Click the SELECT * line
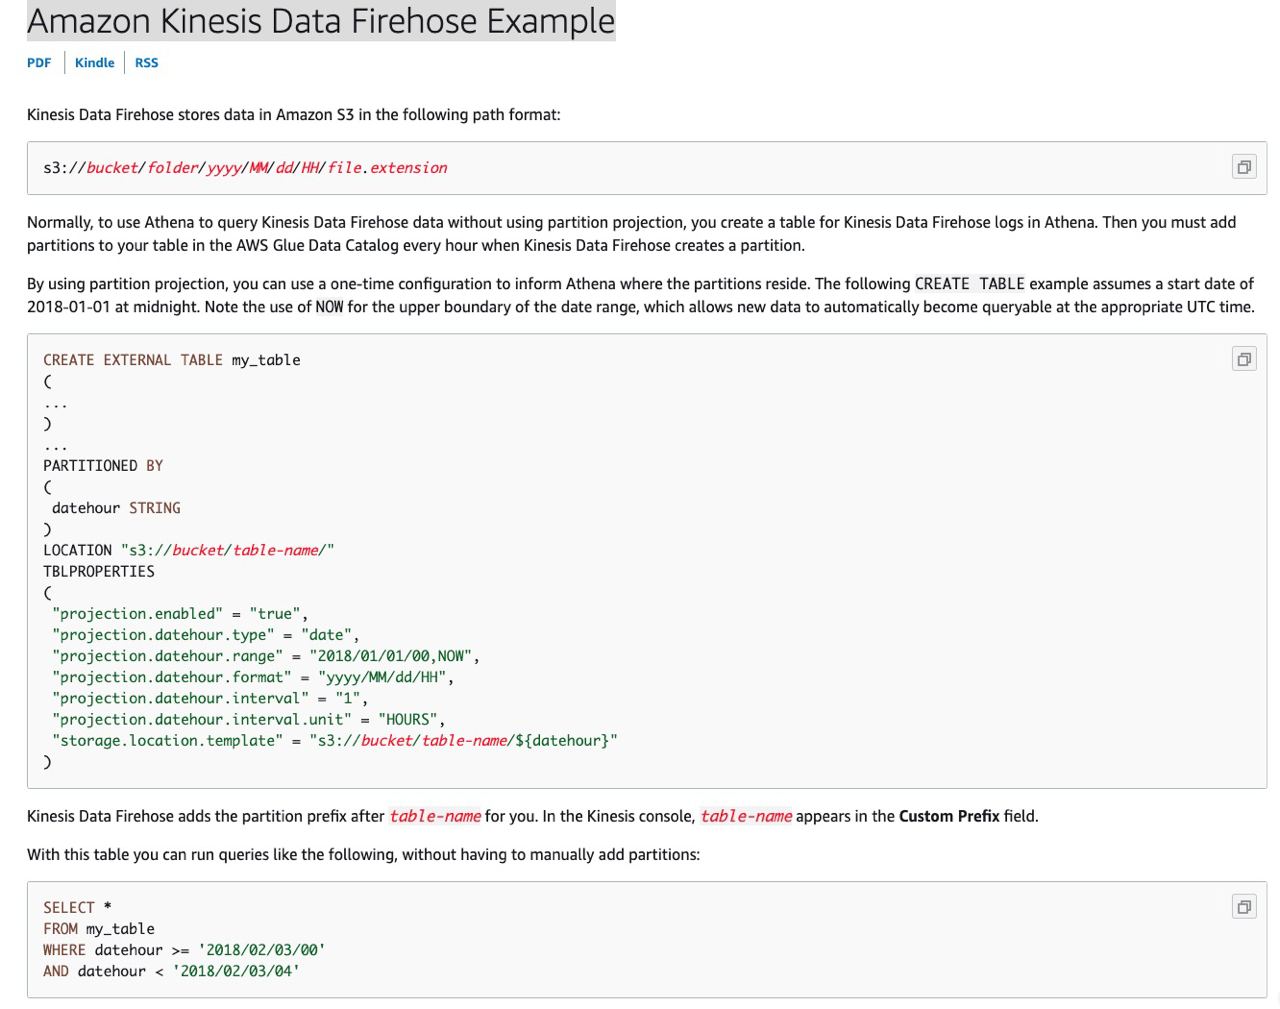The width and height of the screenshot is (1280, 1009). (77, 908)
